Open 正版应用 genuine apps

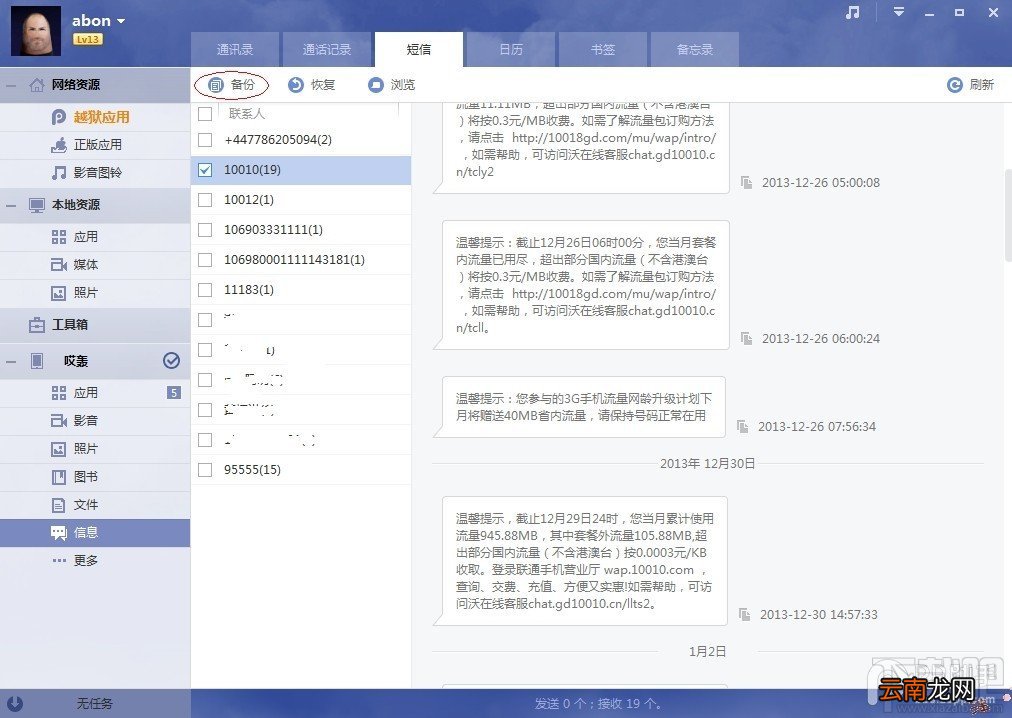coord(95,145)
